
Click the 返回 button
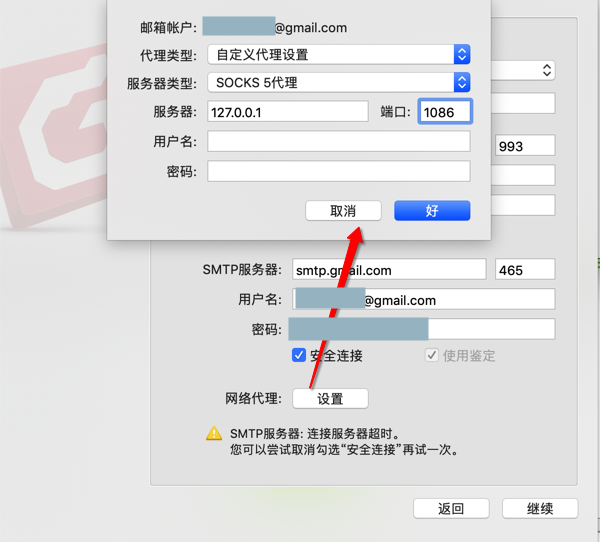pos(451,508)
